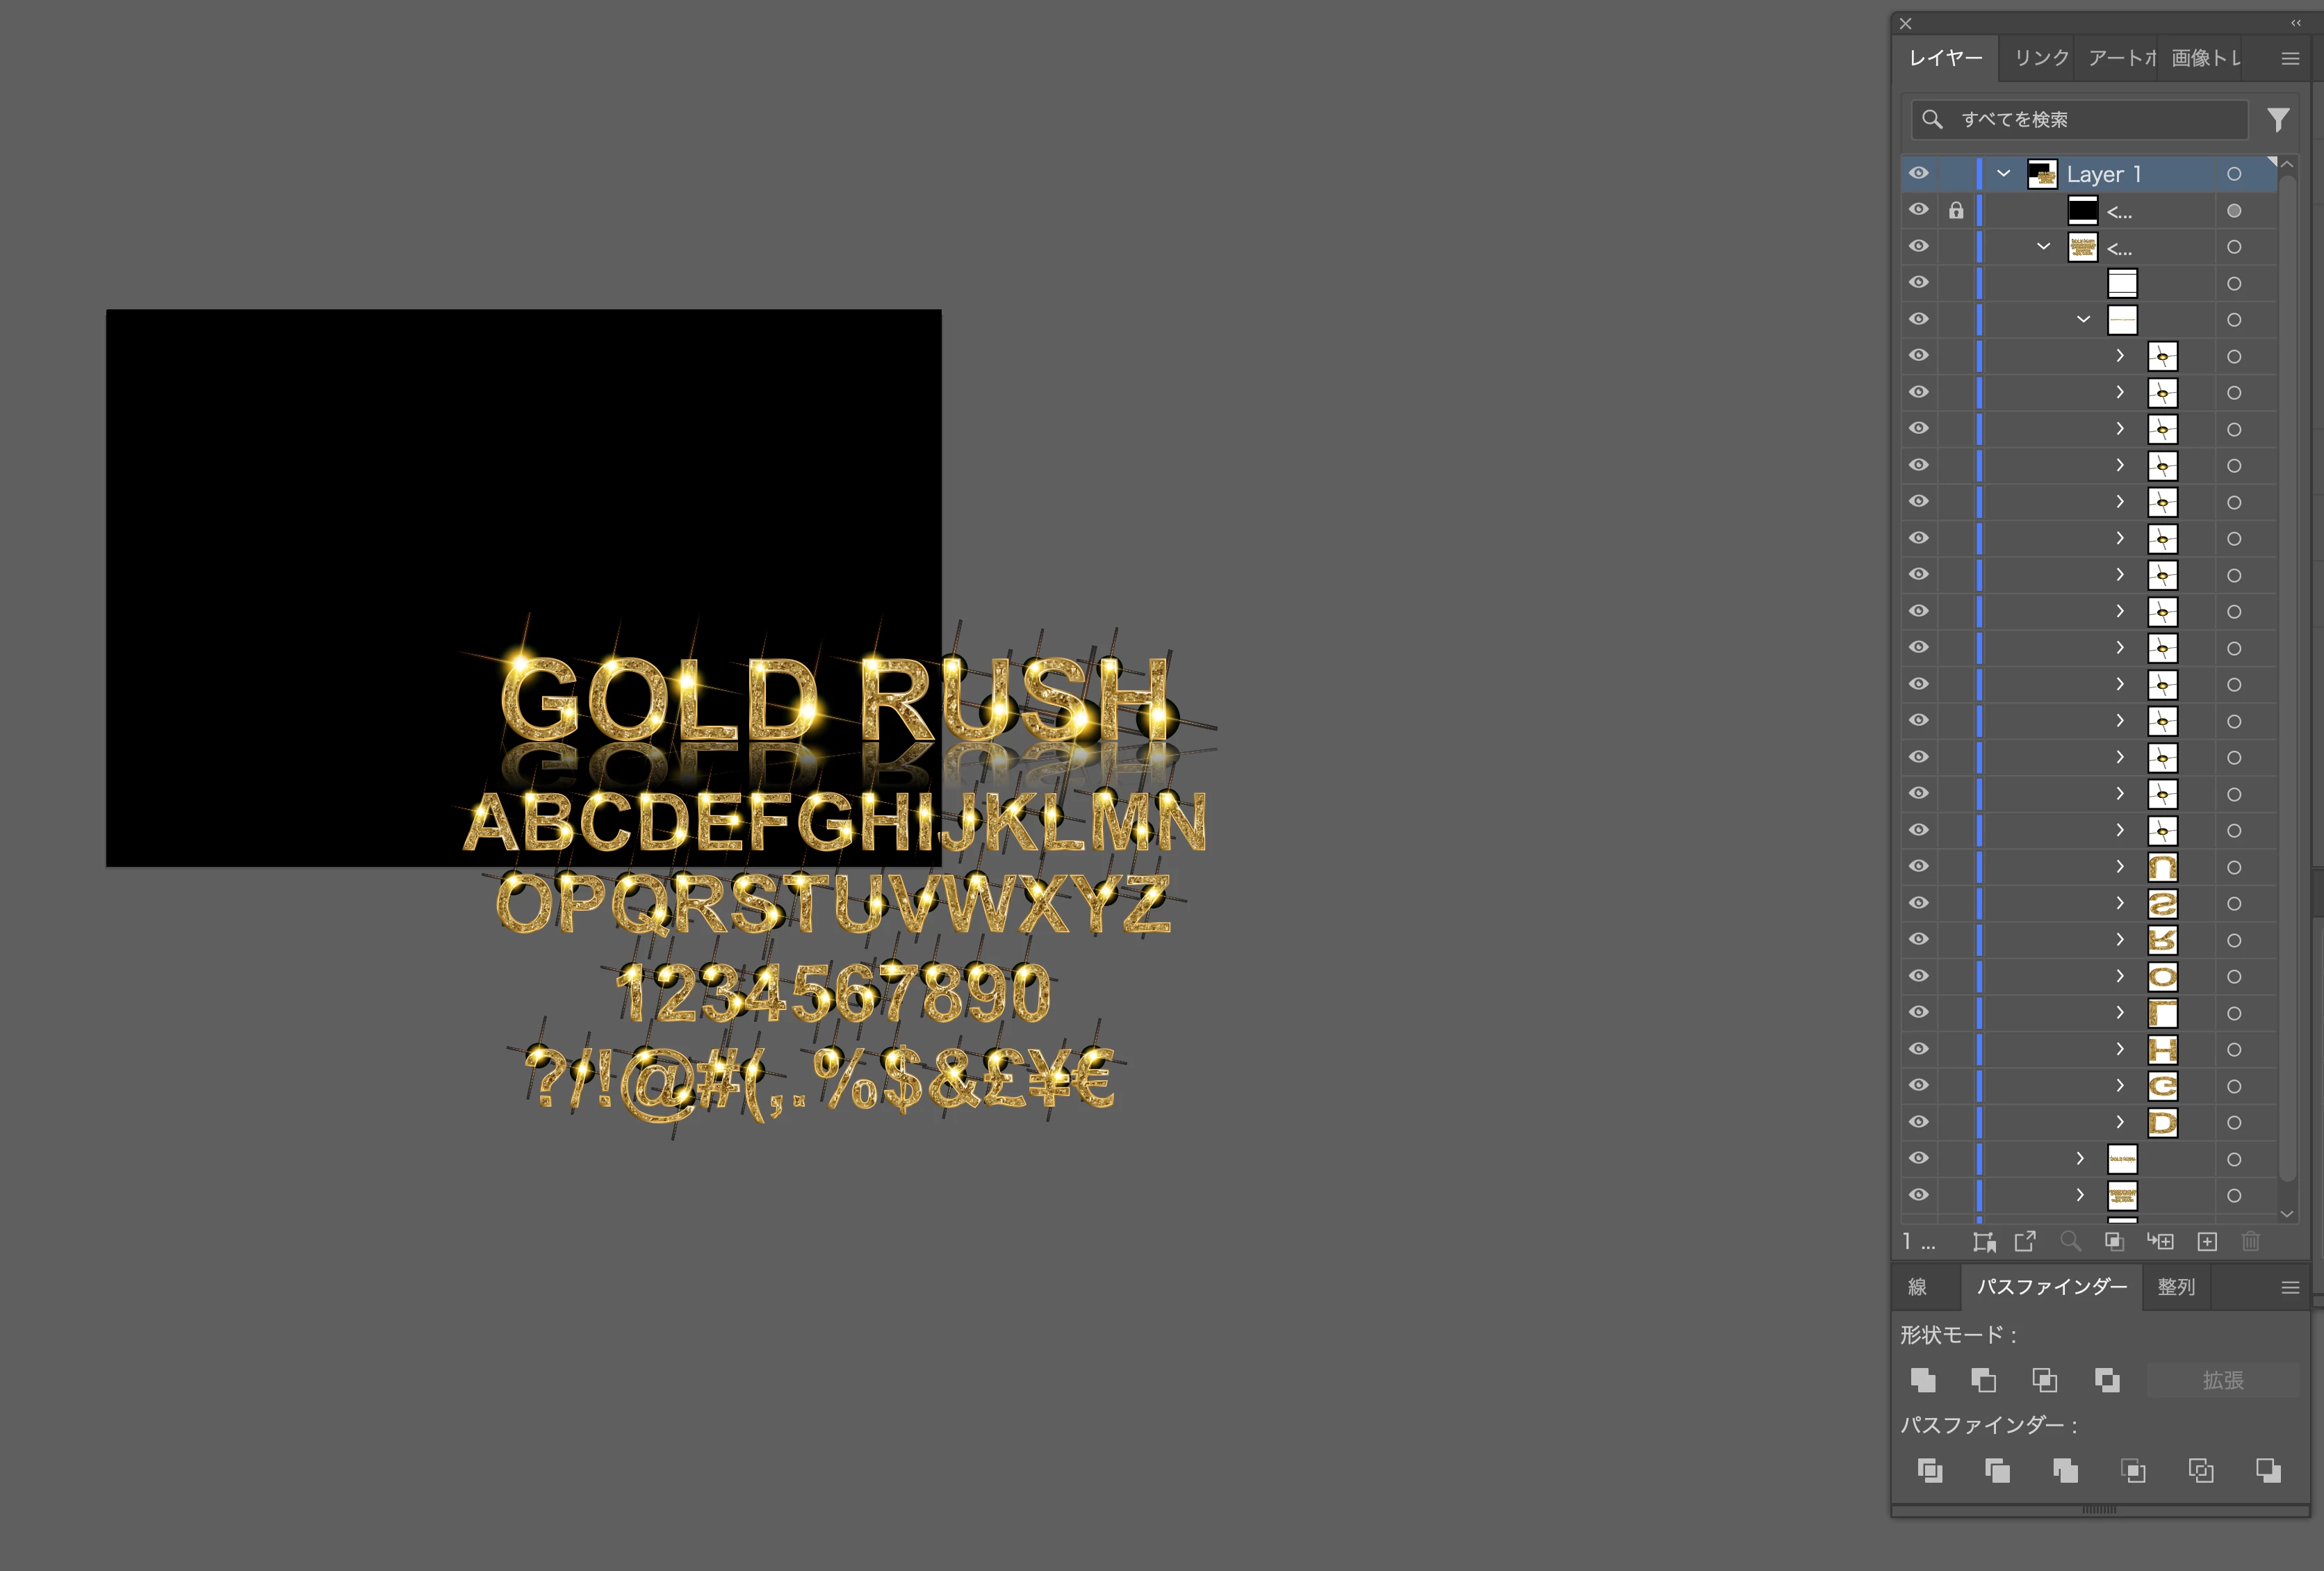Click the Minus Back pathfinder icon

coord(2268,1470)
